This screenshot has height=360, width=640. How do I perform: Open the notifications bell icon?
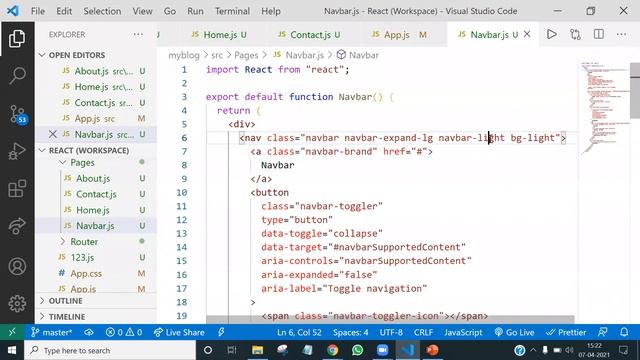[x=624, y=332]
